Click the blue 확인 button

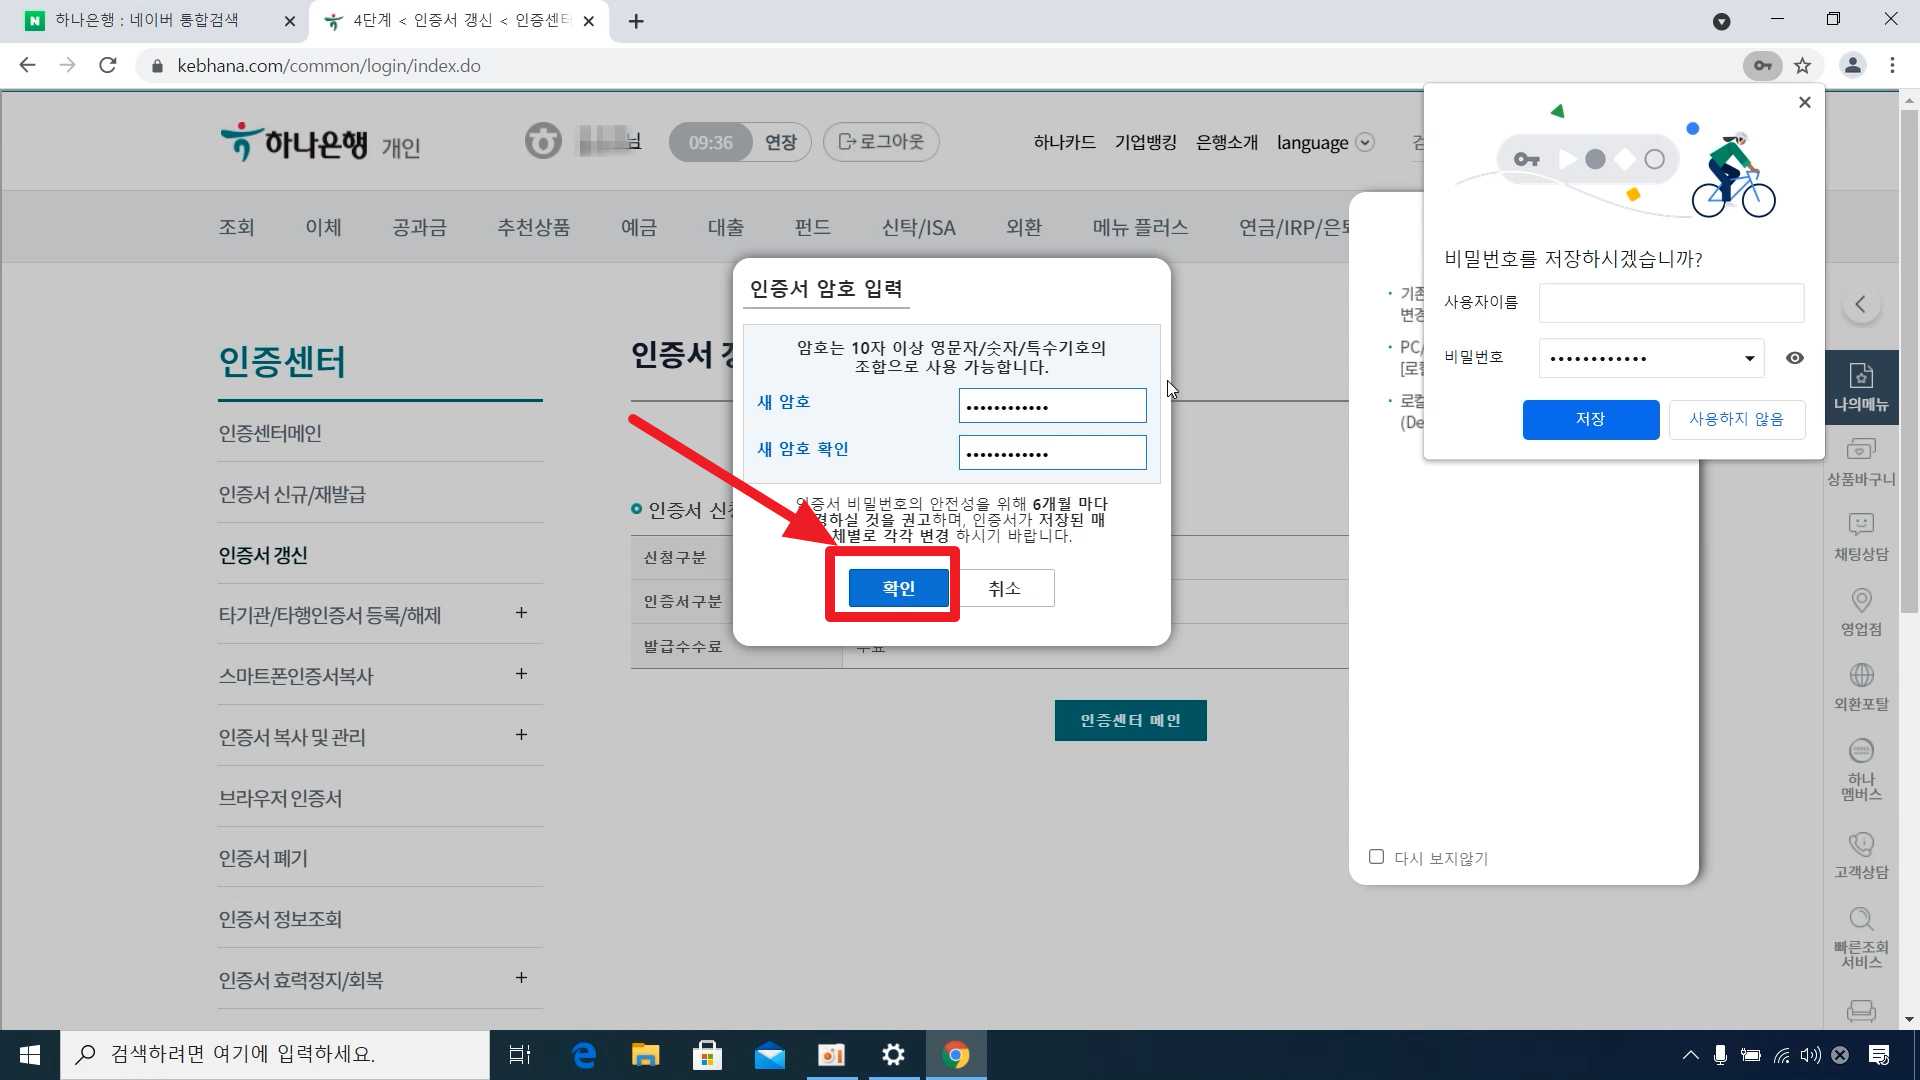[x=898, y=588]
